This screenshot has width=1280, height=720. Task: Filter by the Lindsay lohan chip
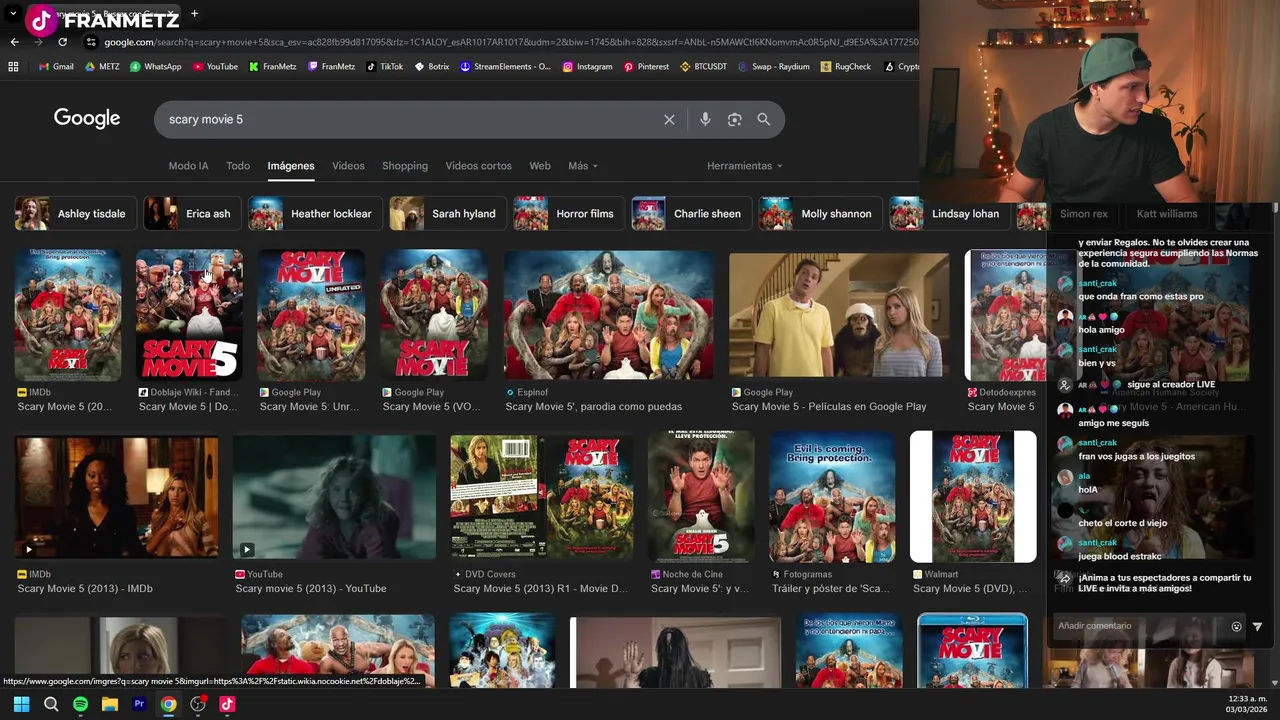pos(949,214)
